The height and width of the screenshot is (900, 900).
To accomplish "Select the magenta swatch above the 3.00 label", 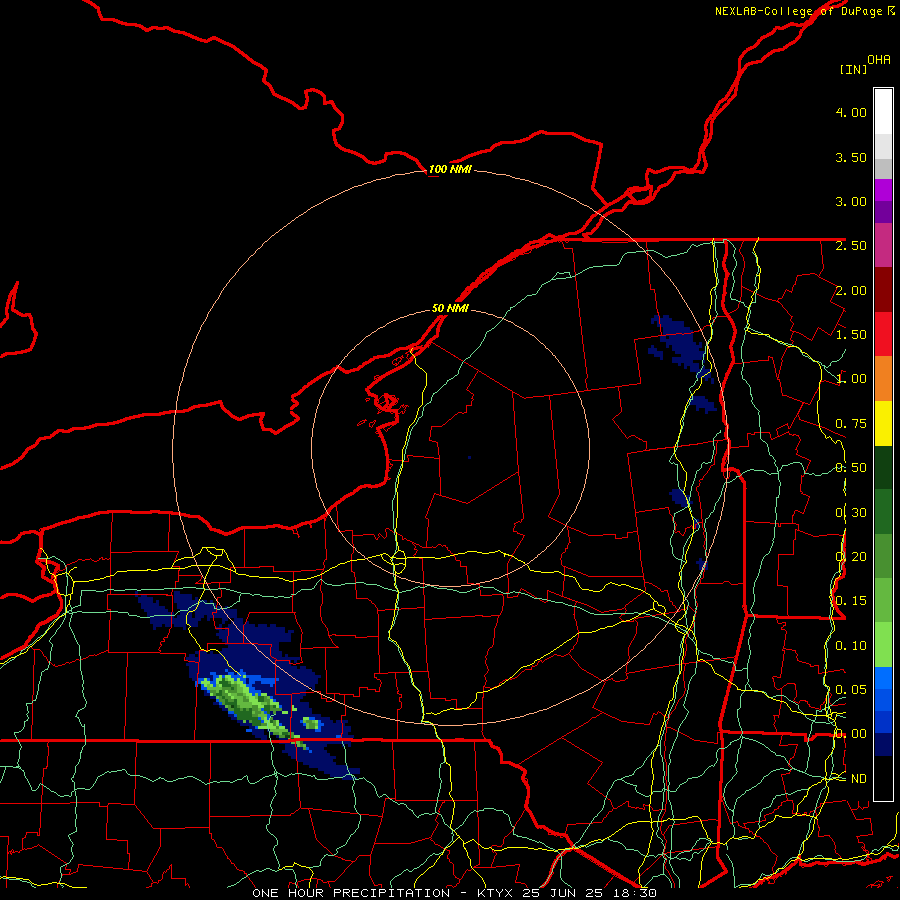I will 883,190.
